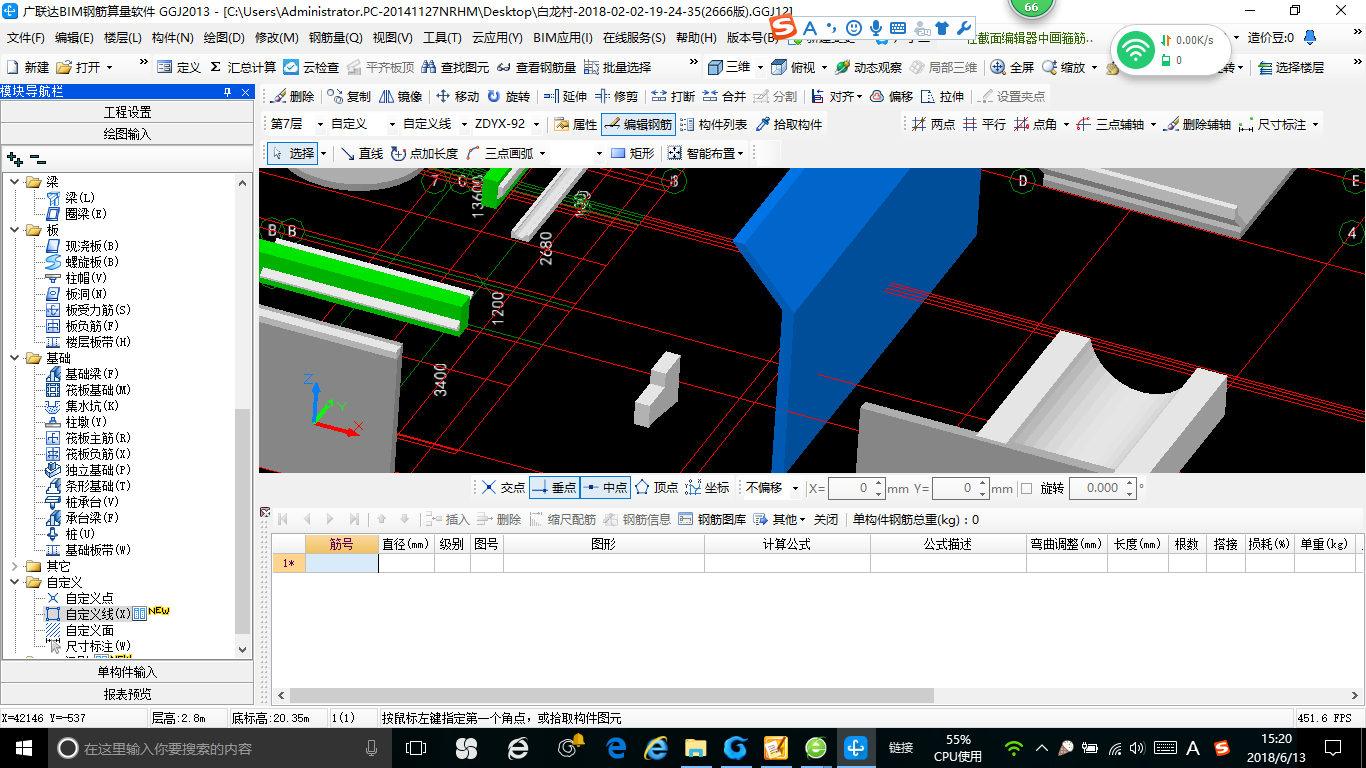Image resolution: width=1366 pixels, height=768 pixels.
Task: Click 关闭 in rebar editor toolbar
Action: 826,519
